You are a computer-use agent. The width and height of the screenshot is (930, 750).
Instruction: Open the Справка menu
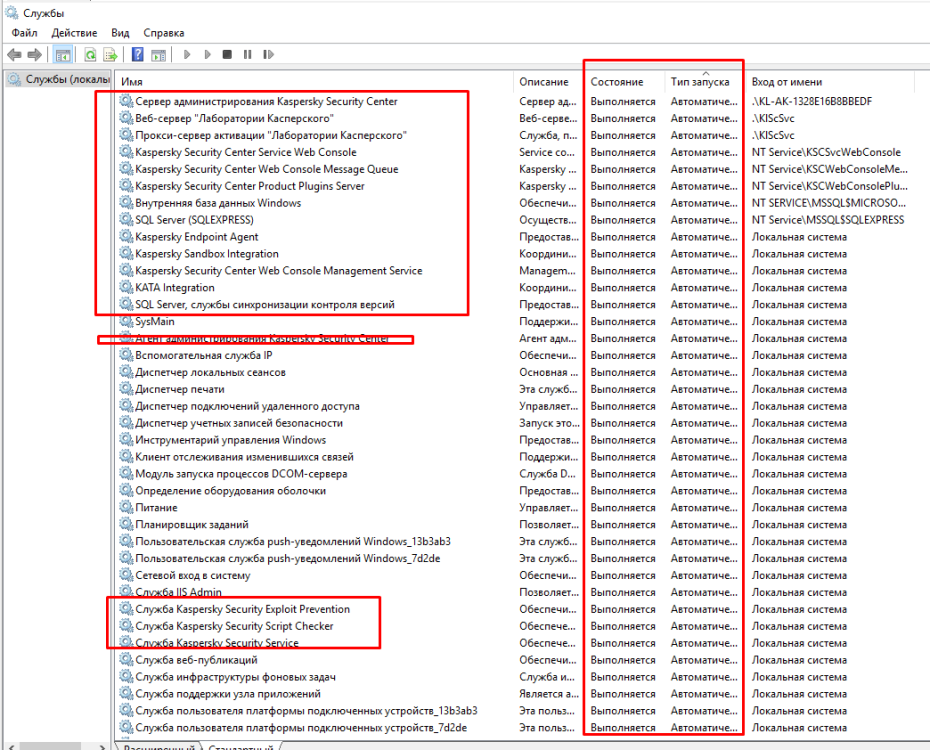click(163, 33)
